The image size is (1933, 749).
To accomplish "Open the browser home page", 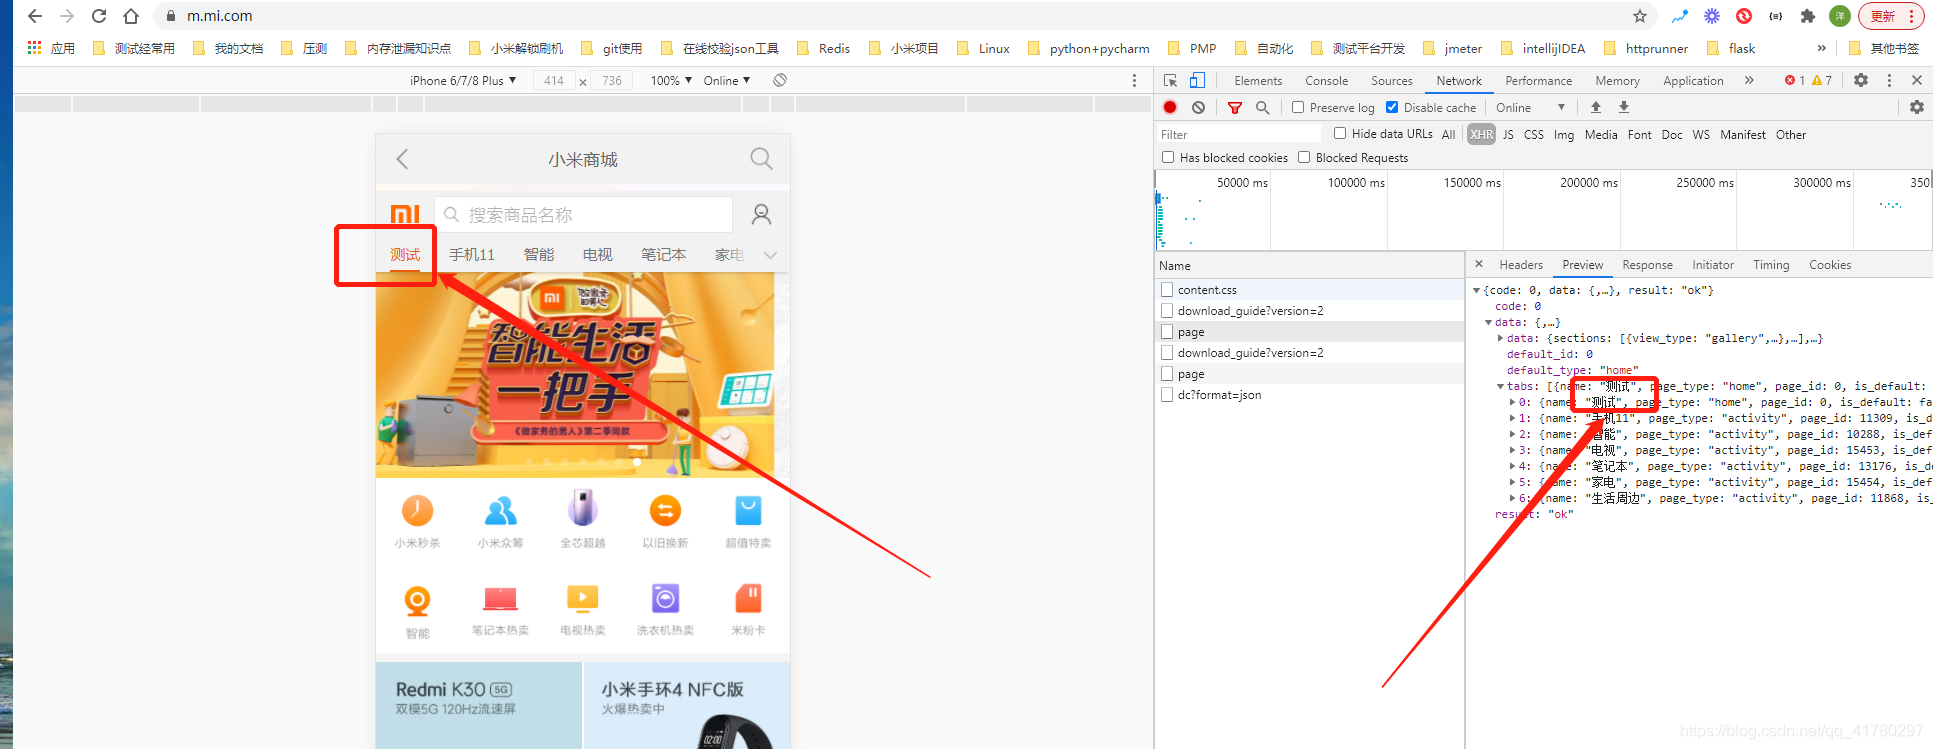I will (131, 16).
